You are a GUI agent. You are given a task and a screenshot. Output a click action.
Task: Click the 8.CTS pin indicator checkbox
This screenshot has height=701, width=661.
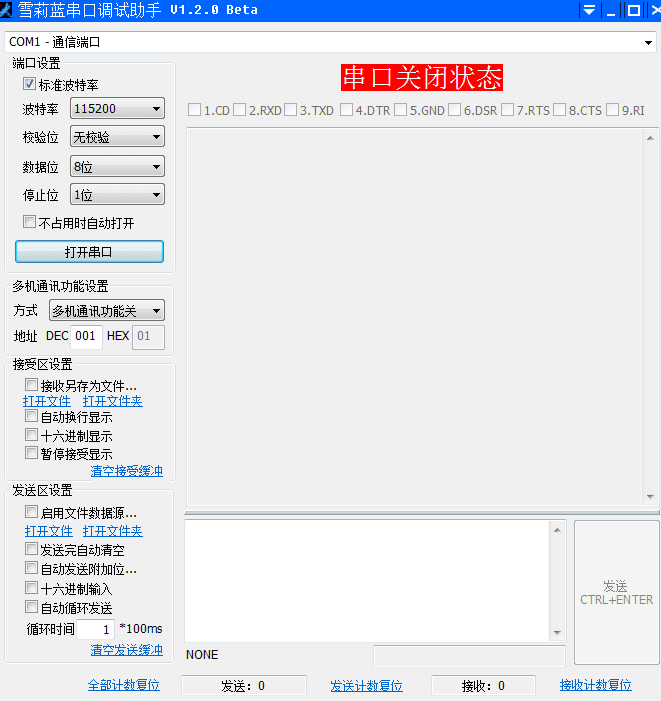[x=560, y=110]
